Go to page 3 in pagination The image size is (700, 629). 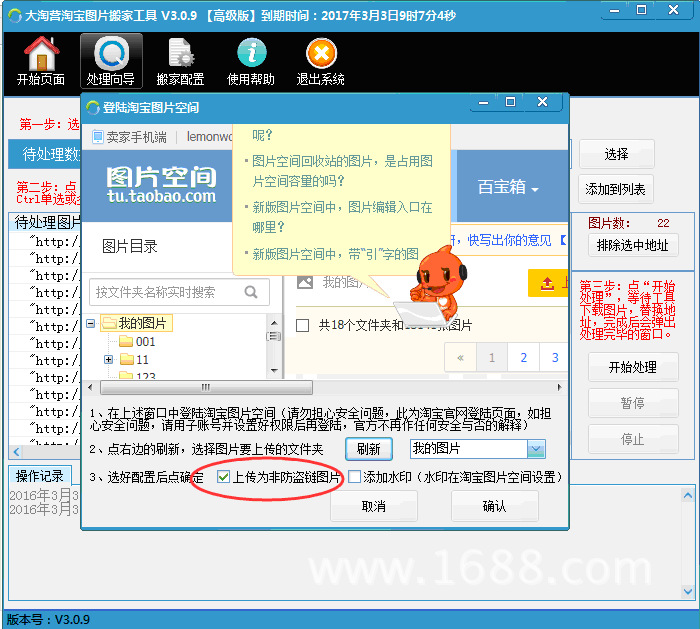pyautogui.click(x=554, y=358)
